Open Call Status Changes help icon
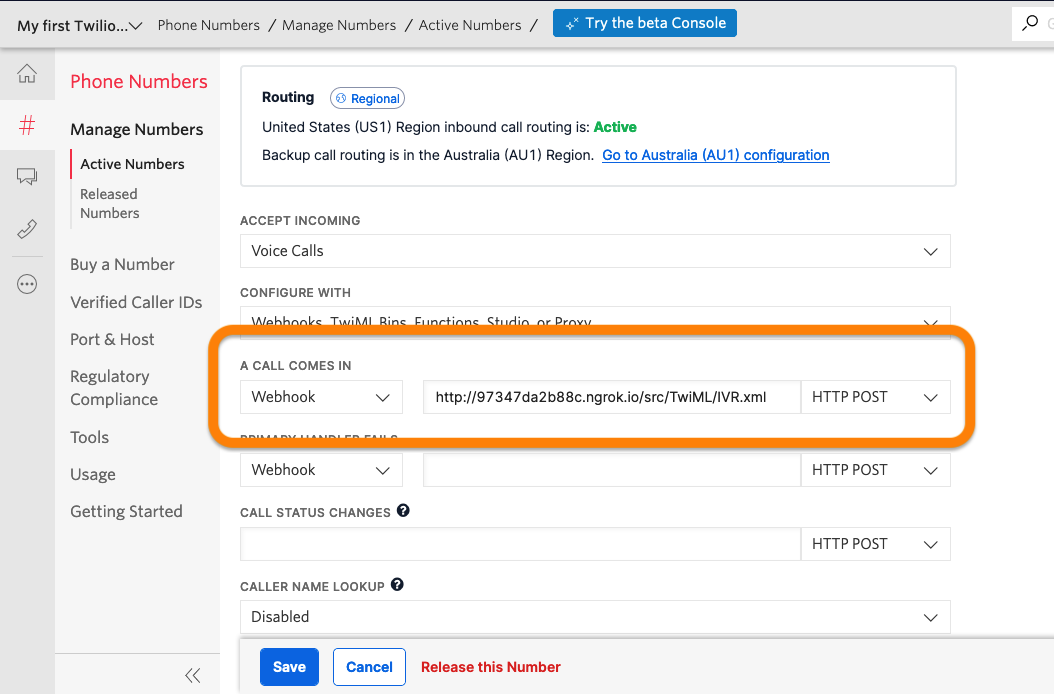The image size is (1054, 694). pos(403,510)
